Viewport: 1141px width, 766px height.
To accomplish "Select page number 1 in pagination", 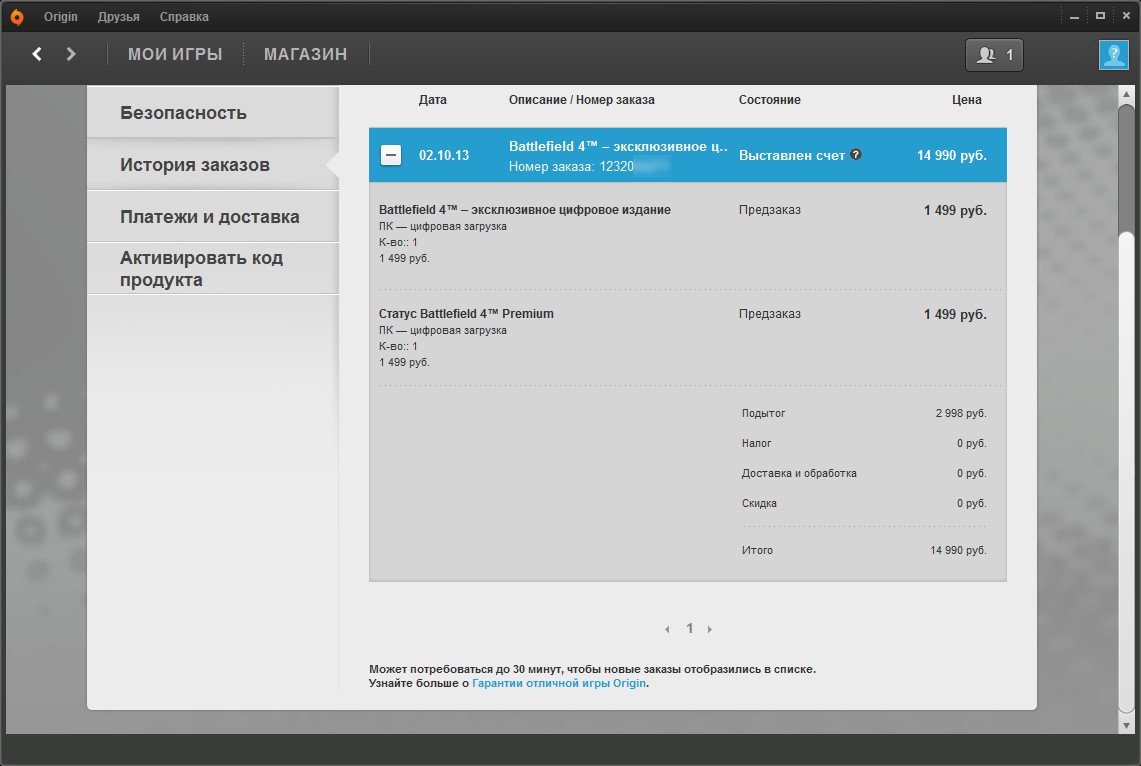I will tap(689, 629).
